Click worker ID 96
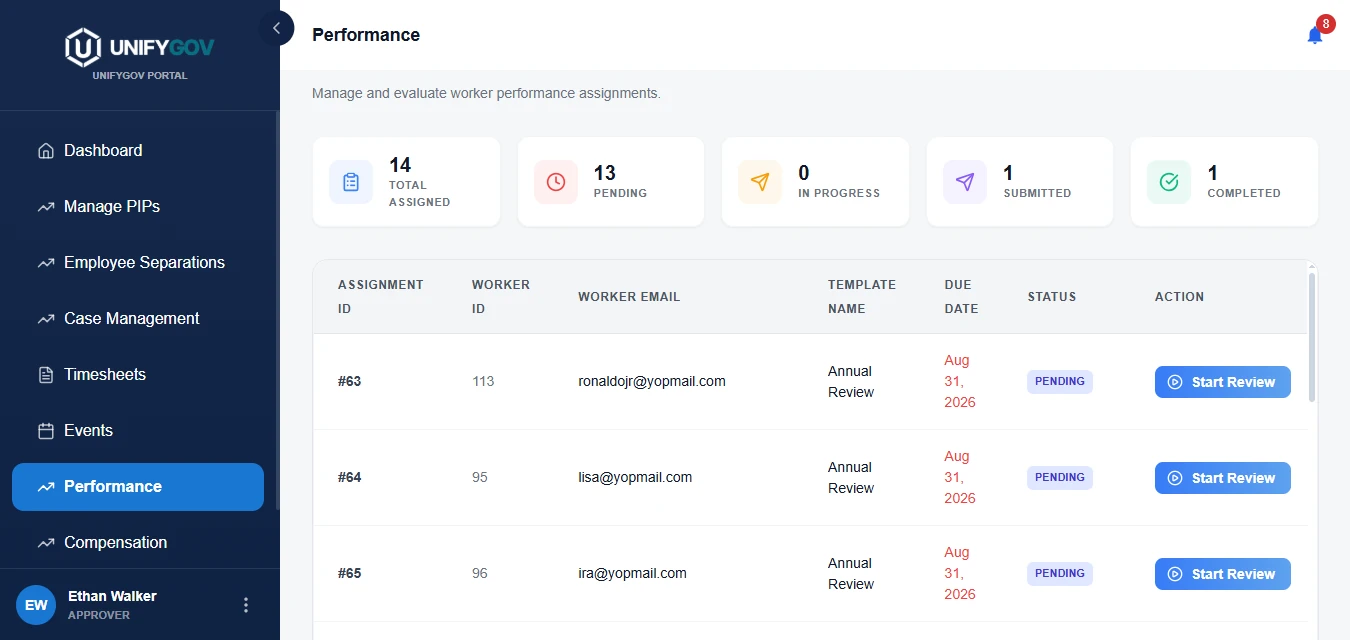 coord(480,574)
